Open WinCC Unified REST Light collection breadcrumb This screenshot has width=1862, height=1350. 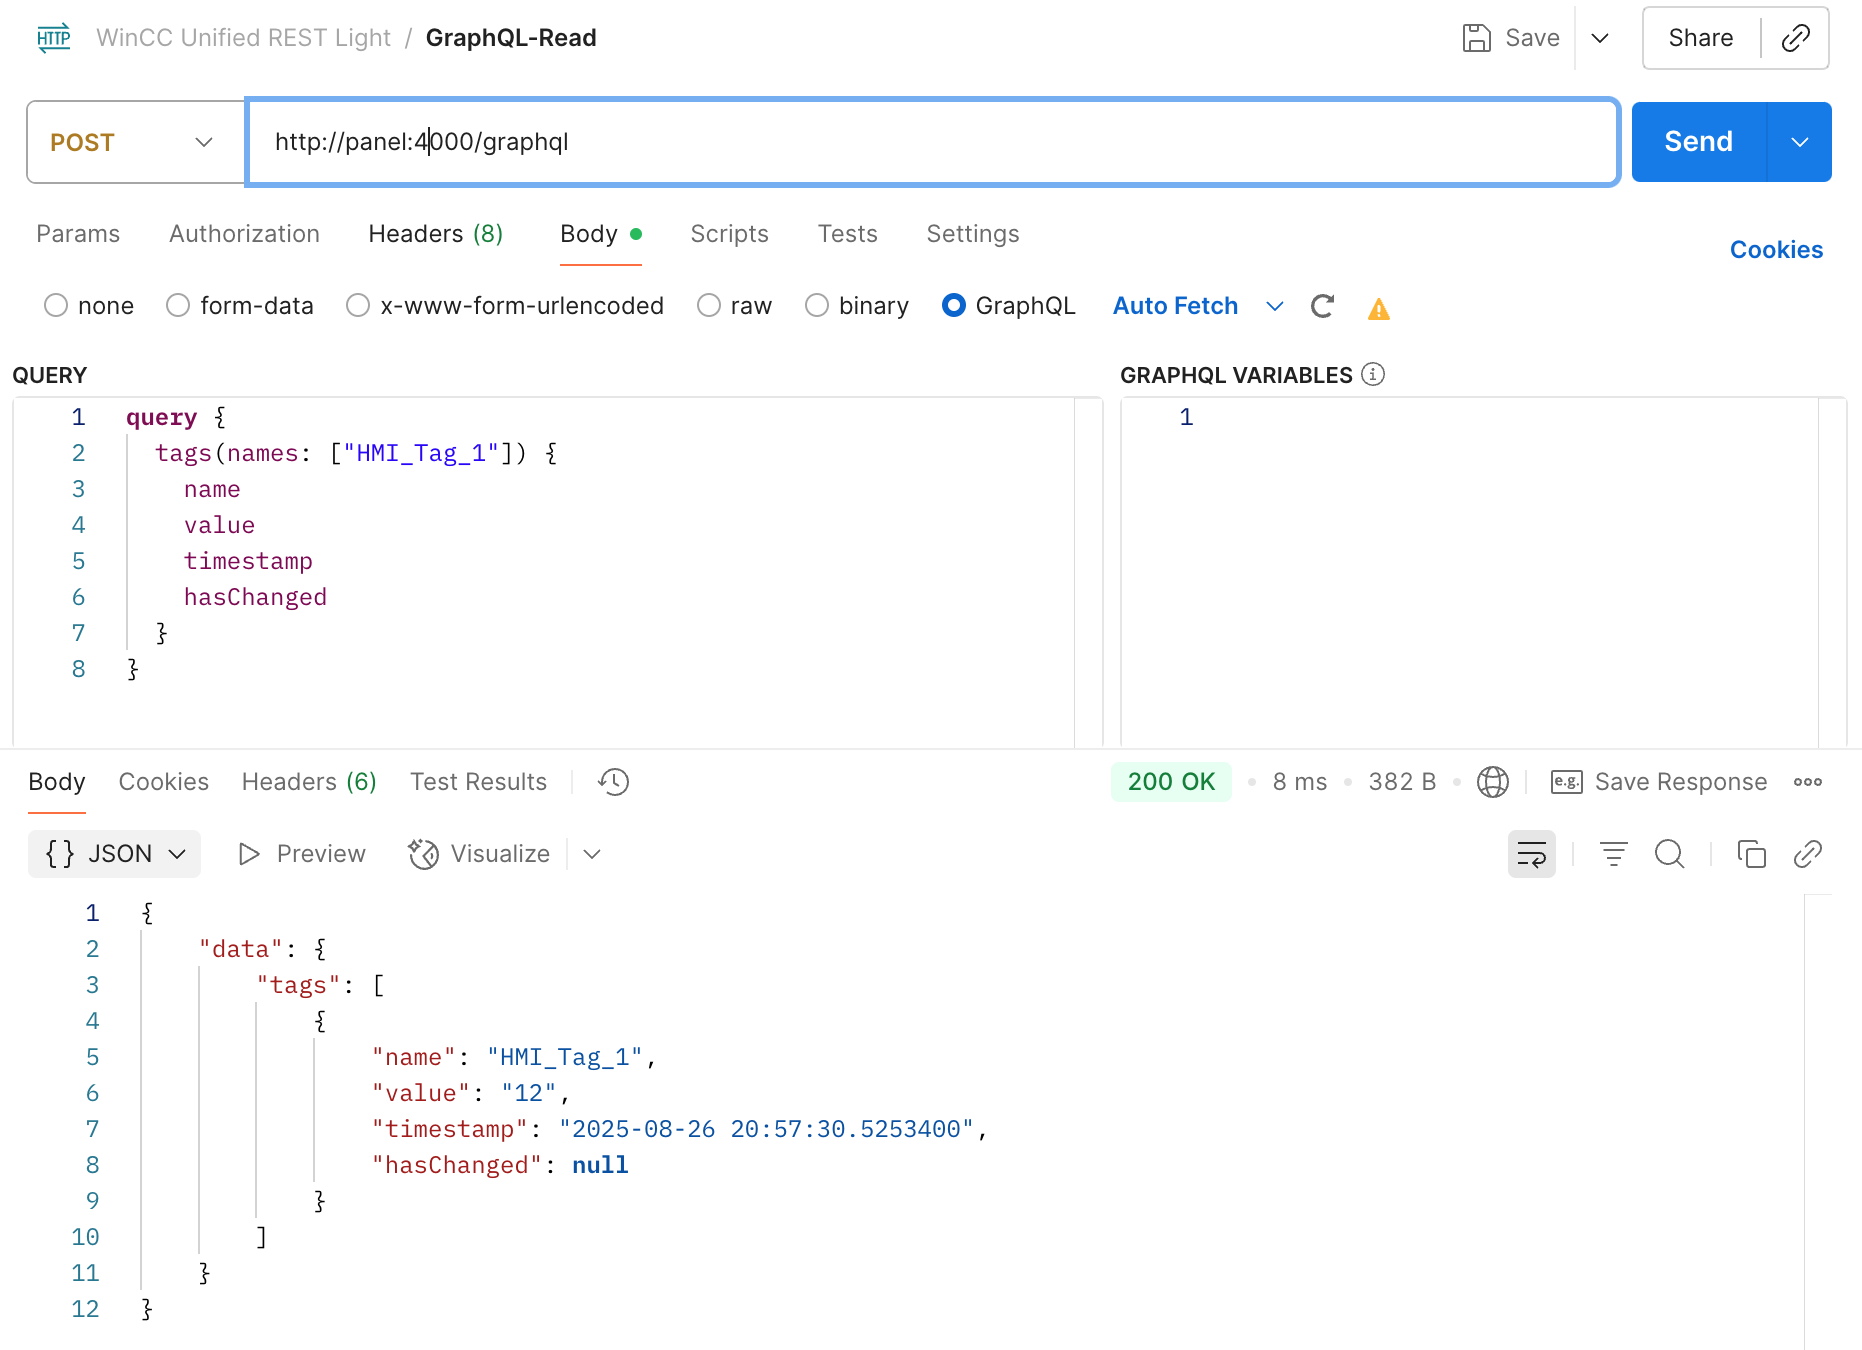243,38
